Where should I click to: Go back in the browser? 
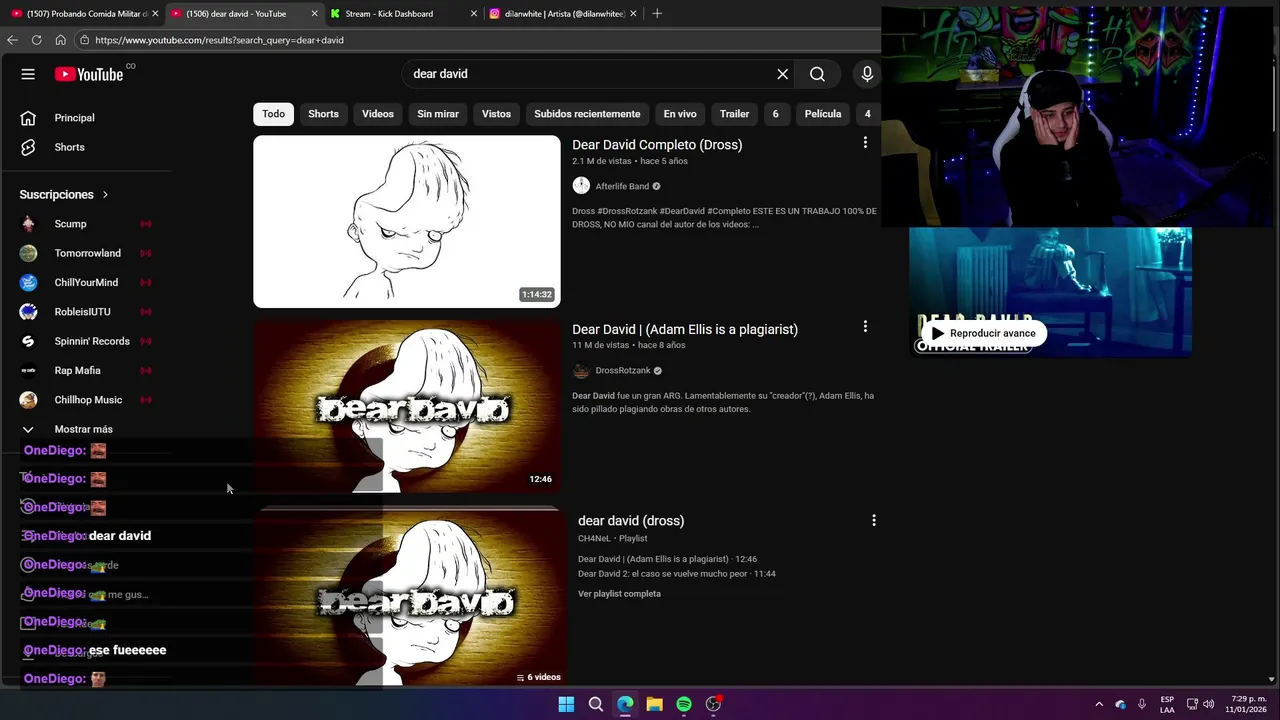click(x=12, y=40)
